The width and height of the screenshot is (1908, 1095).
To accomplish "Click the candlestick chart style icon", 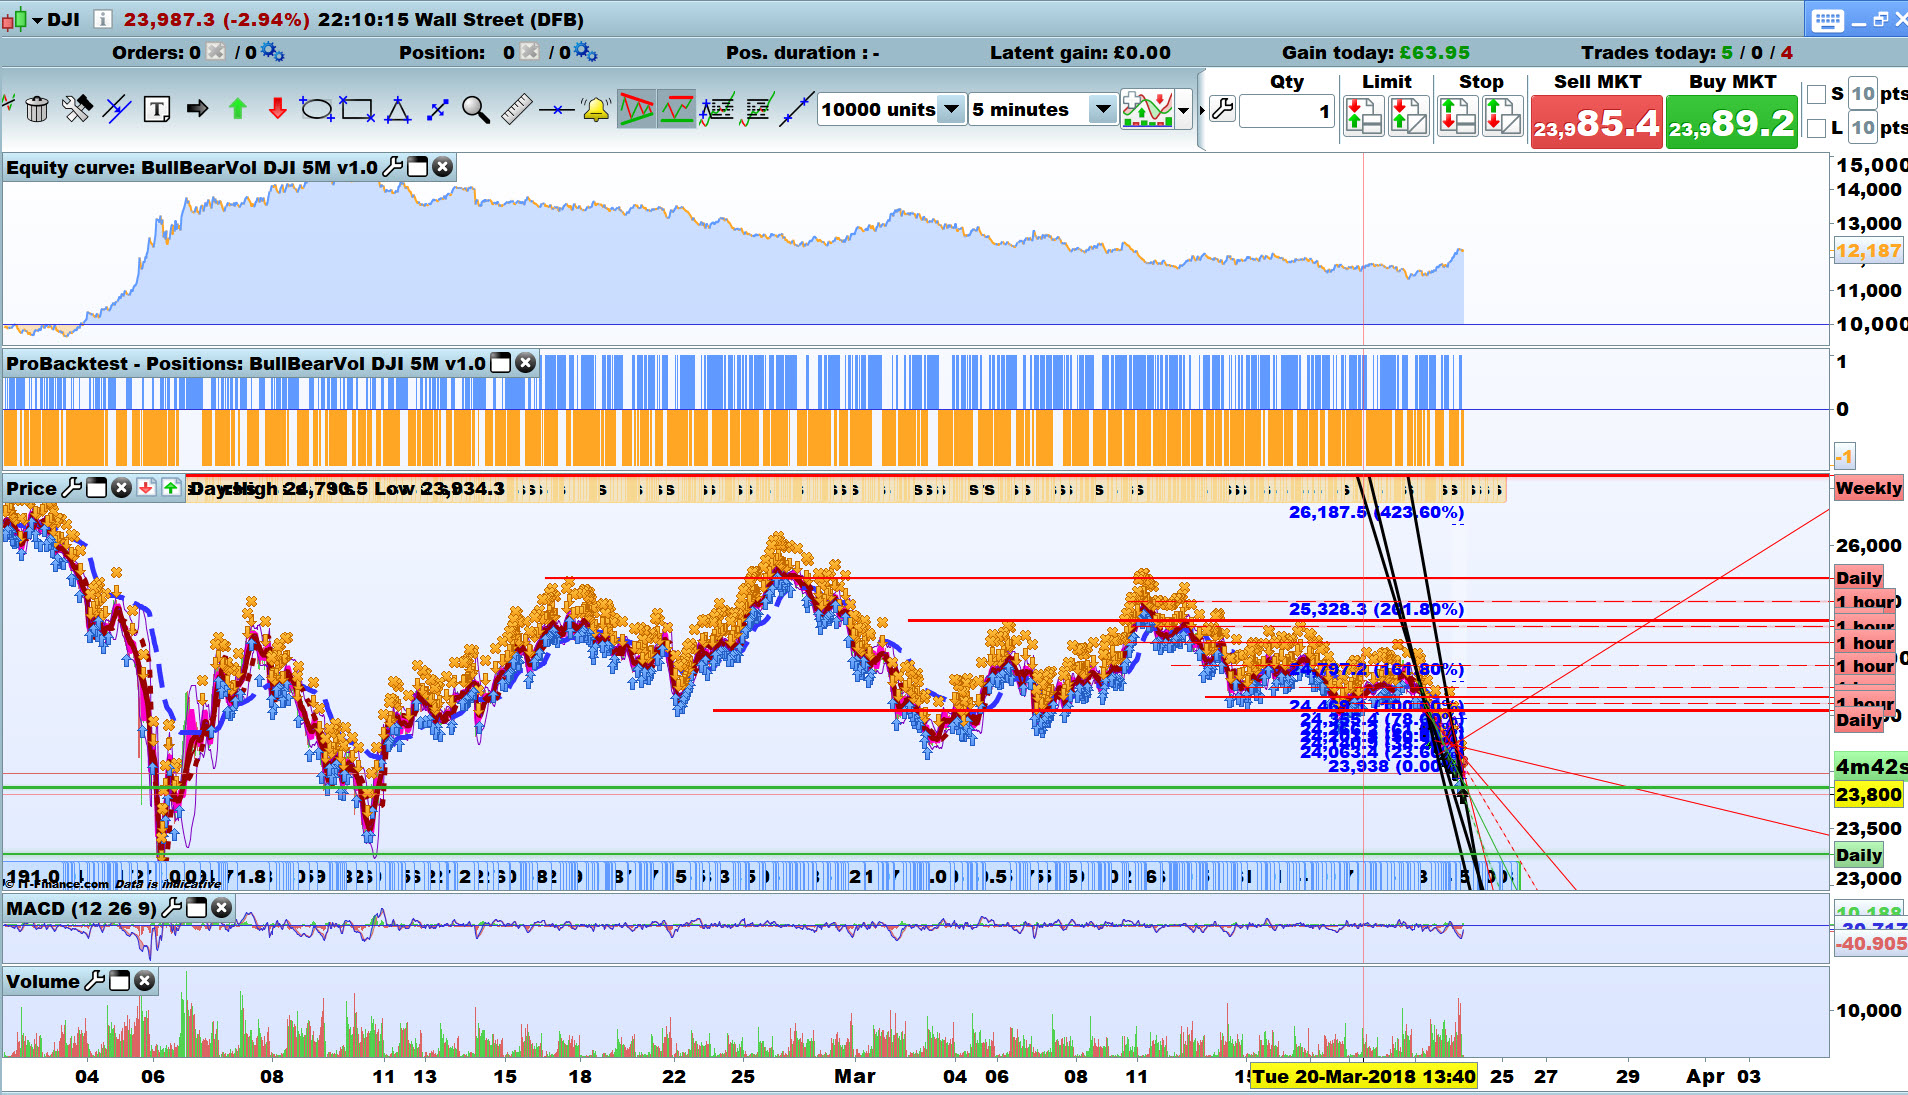I will (14, 19).
